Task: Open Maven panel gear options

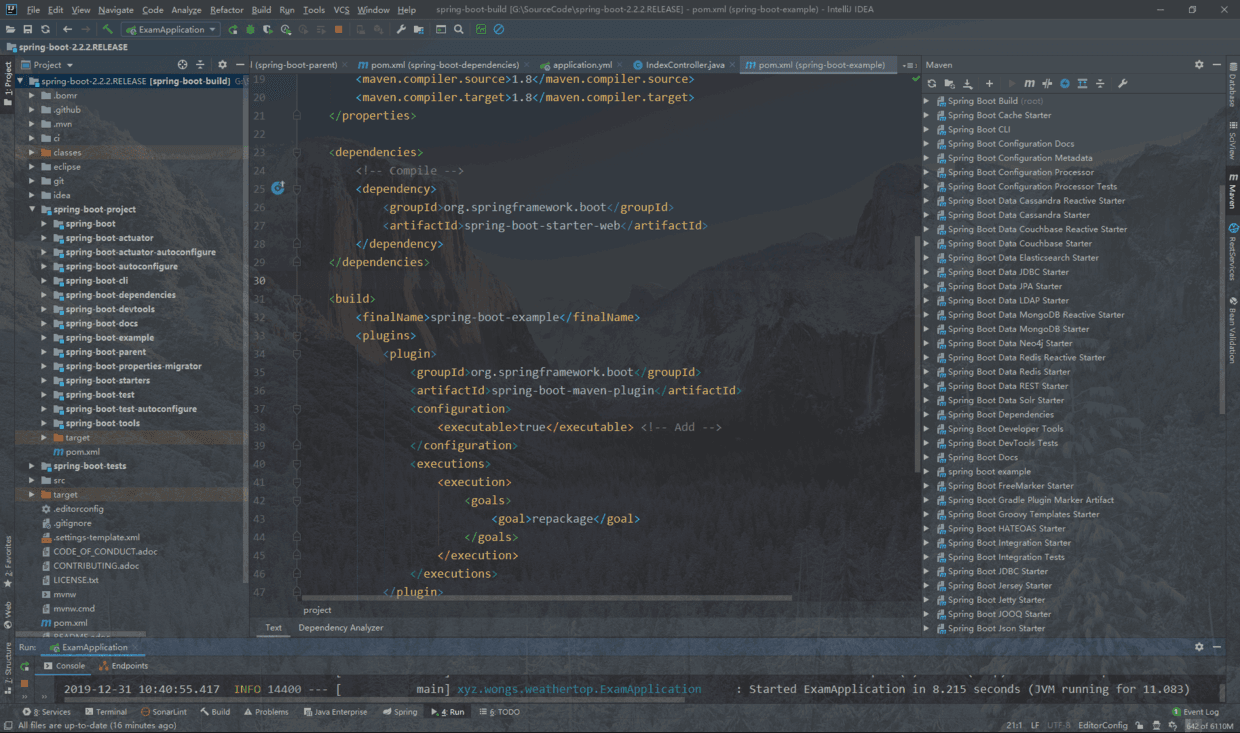Action: tap(1199, 64)
